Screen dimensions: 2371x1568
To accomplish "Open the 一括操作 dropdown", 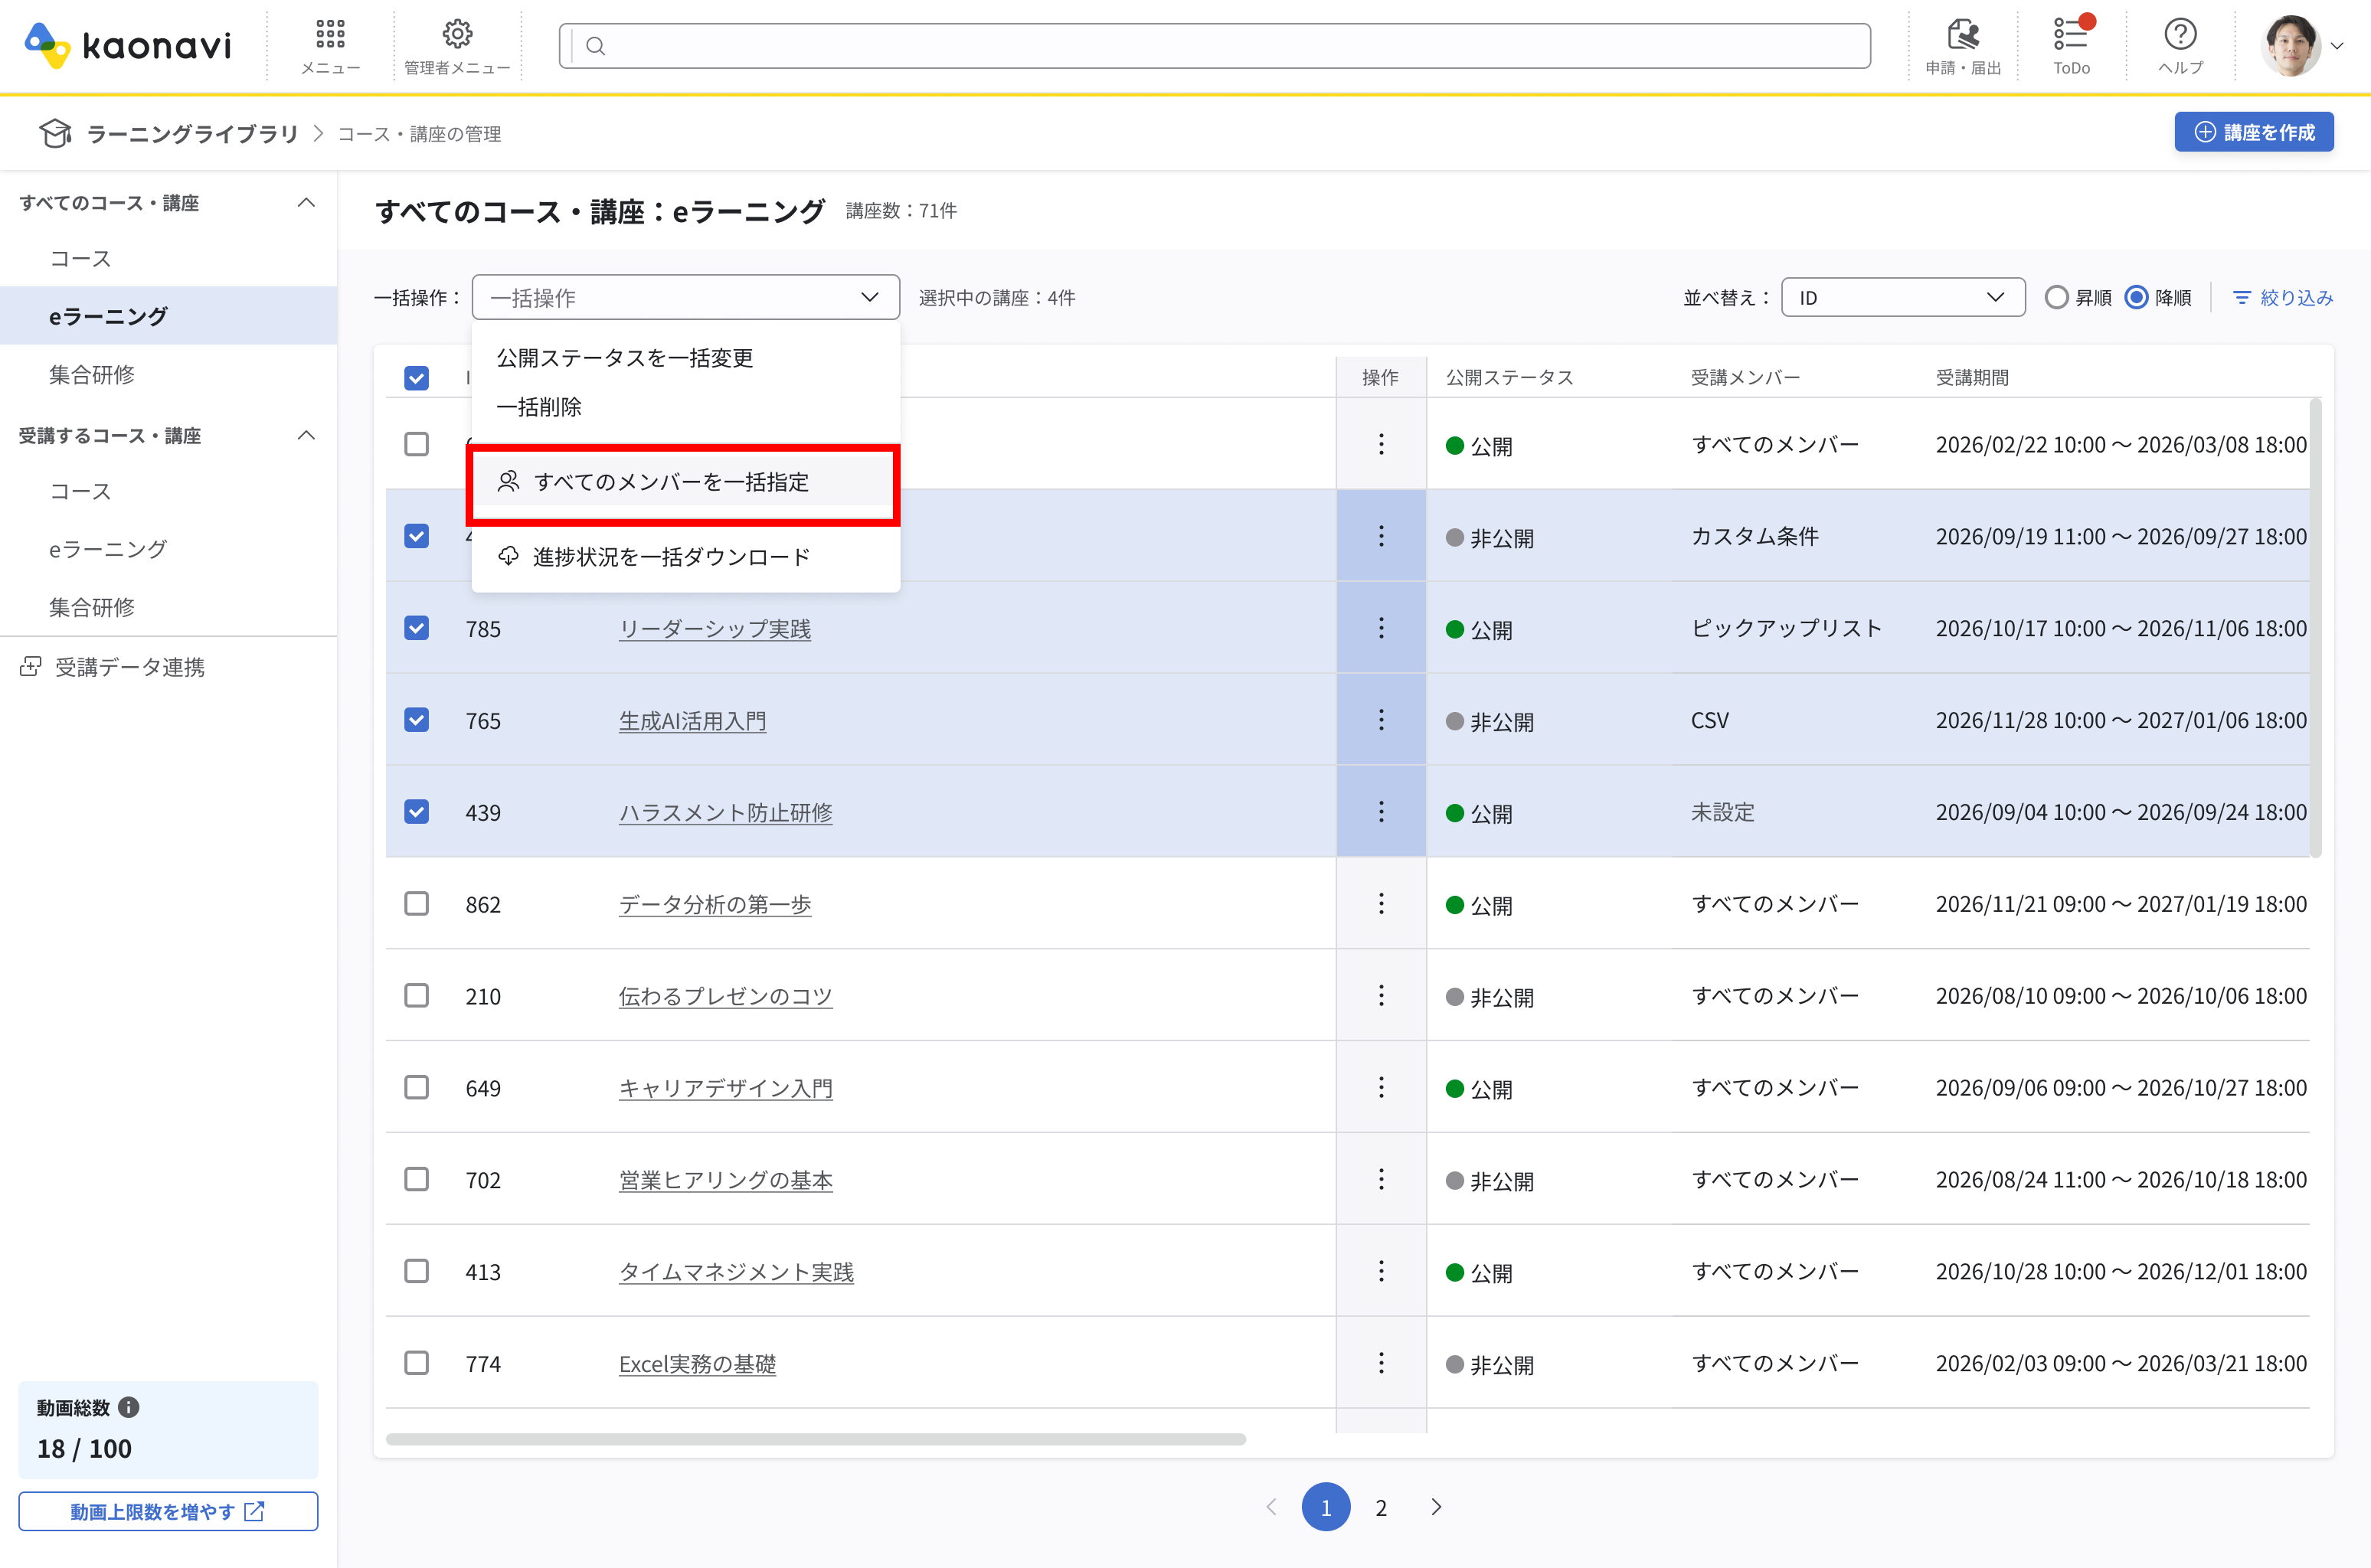I will 685,298.
